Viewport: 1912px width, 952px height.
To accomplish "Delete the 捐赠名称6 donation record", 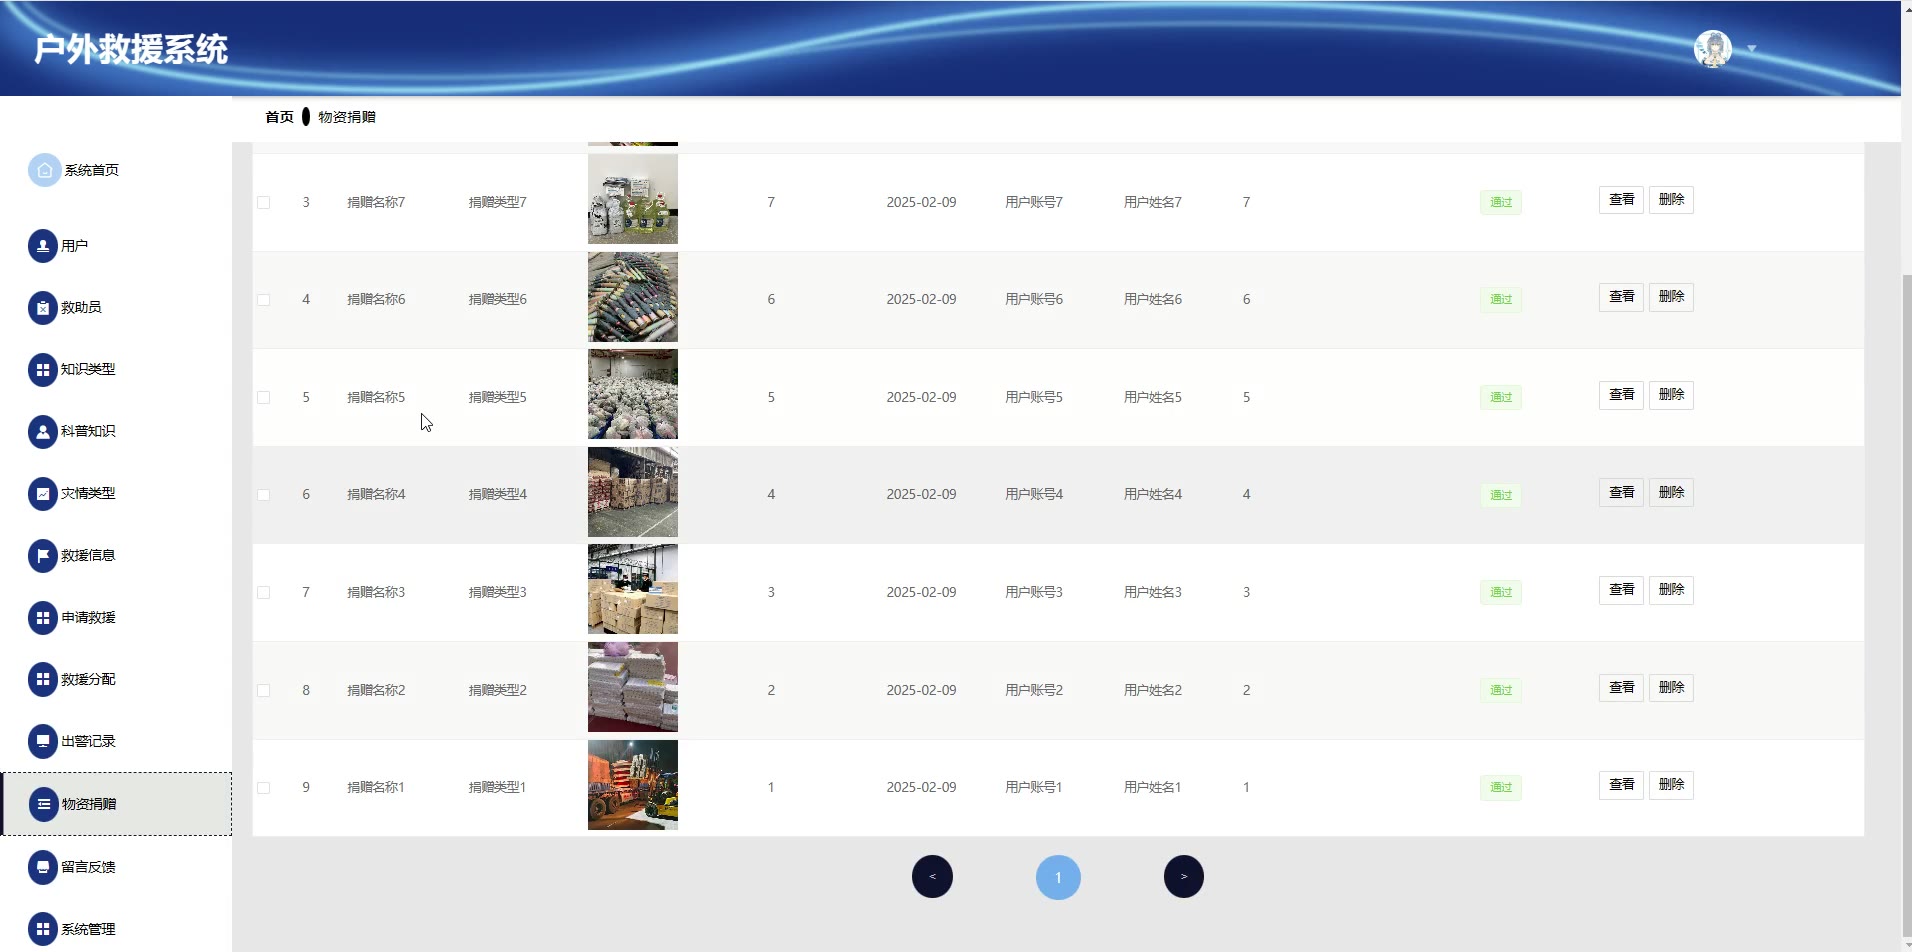I will click(1671, 297).
